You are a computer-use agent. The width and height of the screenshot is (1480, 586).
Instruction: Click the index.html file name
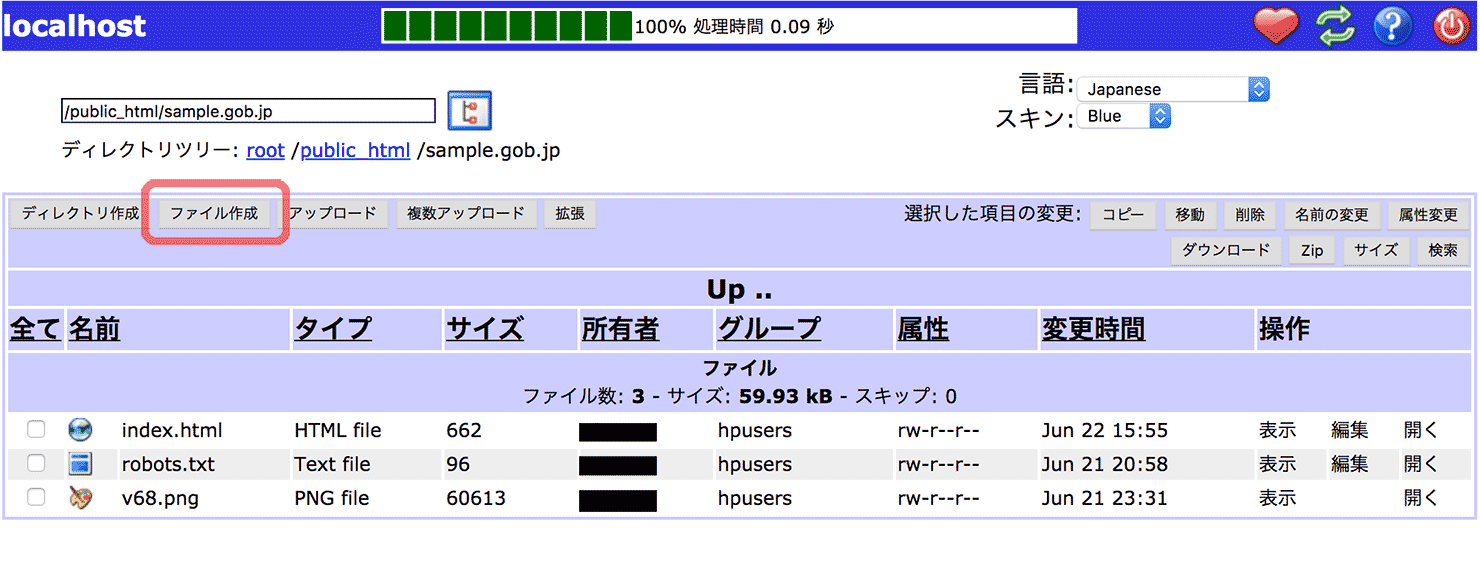click(x=172, y=431)
